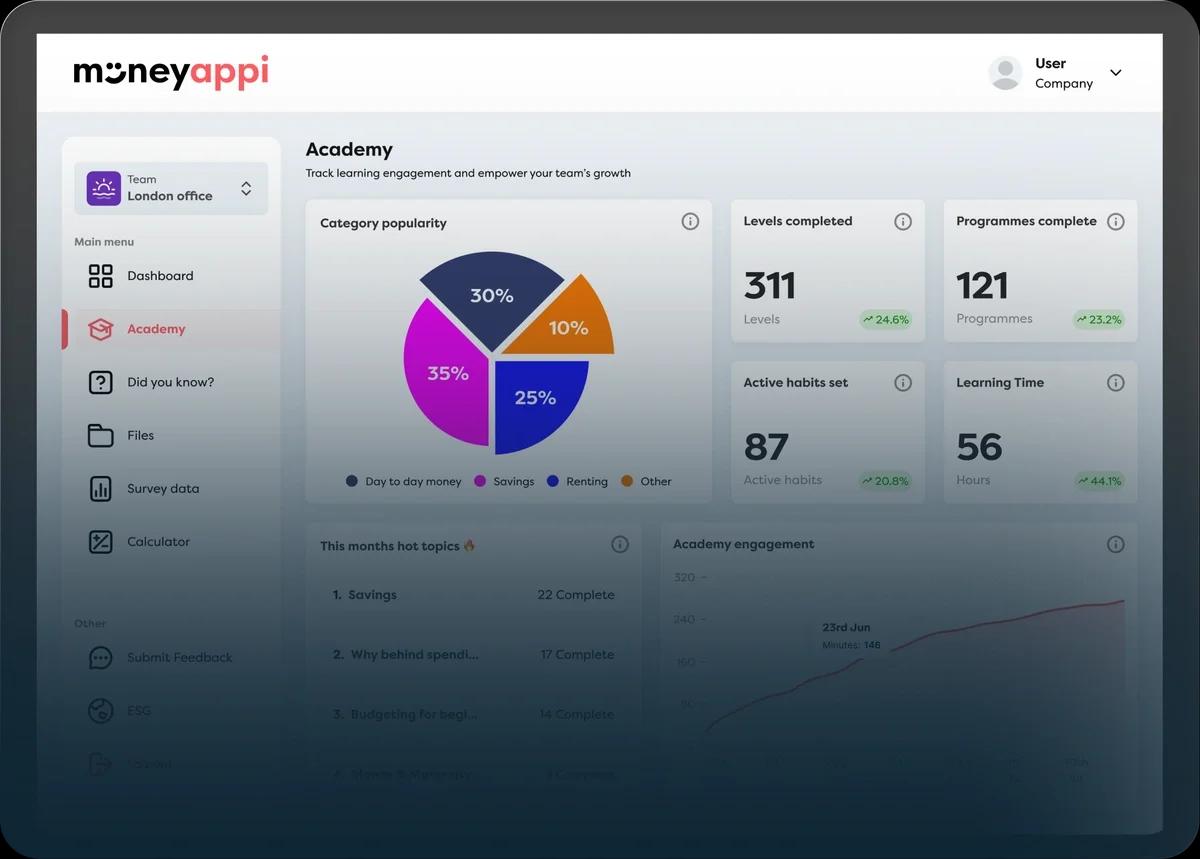Open Savings hot topic entry
The image size is (1200, 859).
click(x=372, y=595)
